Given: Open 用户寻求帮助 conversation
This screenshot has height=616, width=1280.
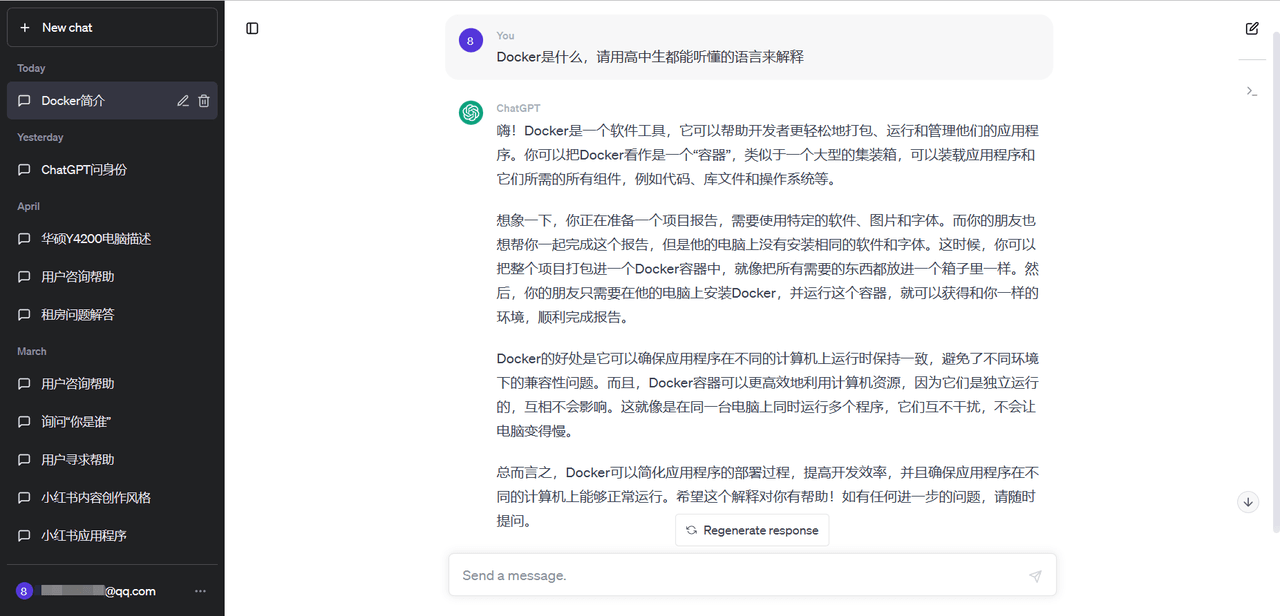Looking at the screenshot, I should (112, 460).
